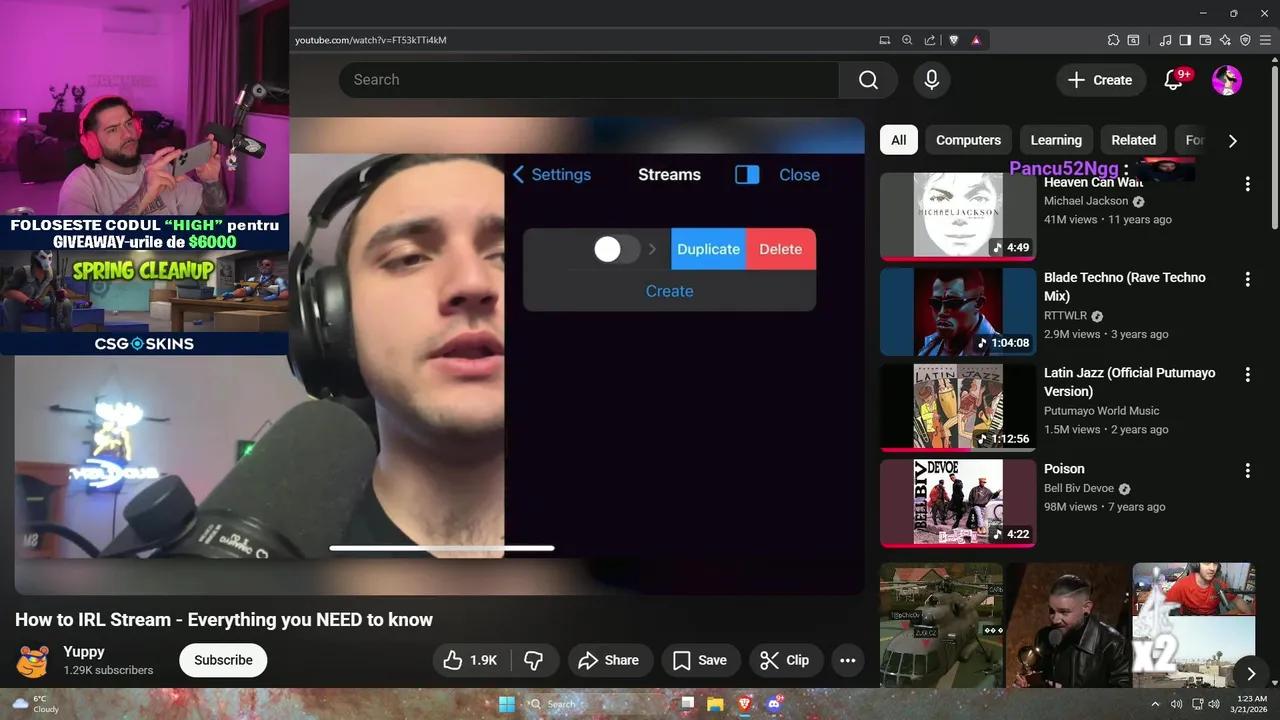Click the YouTube search magnifier button

pyautogui.click(x=868, y=80)
